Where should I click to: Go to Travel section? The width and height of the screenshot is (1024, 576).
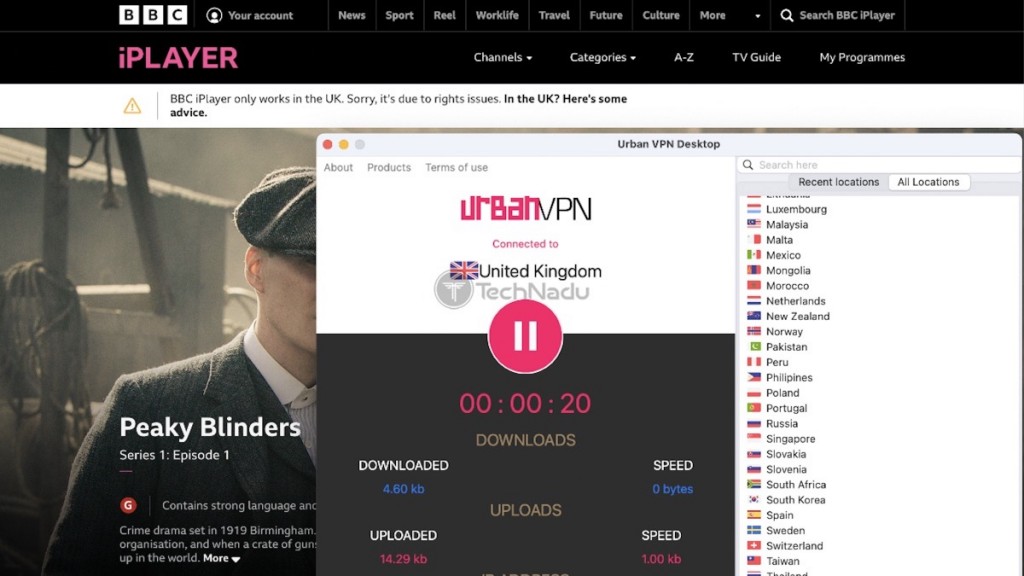(554, 15)
